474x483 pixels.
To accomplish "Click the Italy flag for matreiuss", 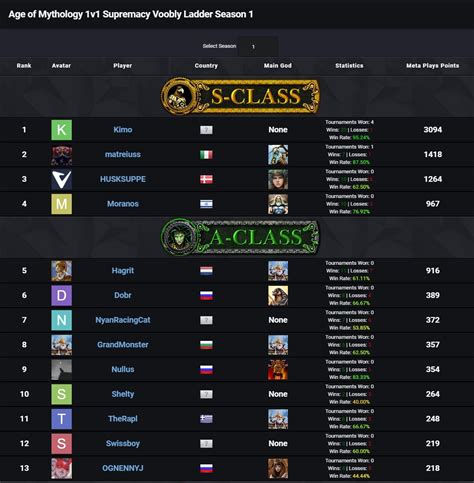I will [x=206, y=155].
